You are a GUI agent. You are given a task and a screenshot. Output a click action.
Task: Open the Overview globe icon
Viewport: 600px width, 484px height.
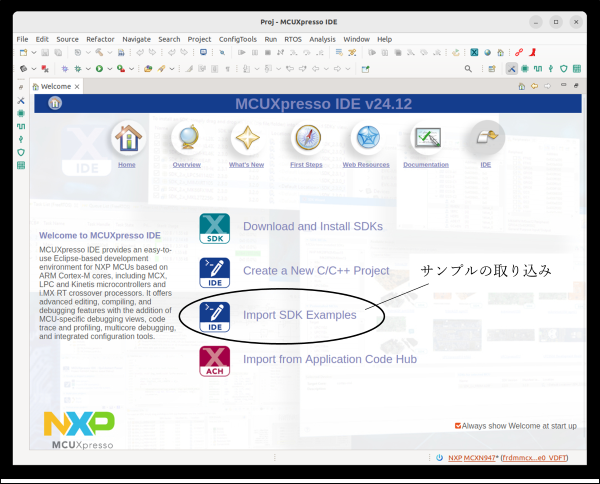(x=186, y=139)
